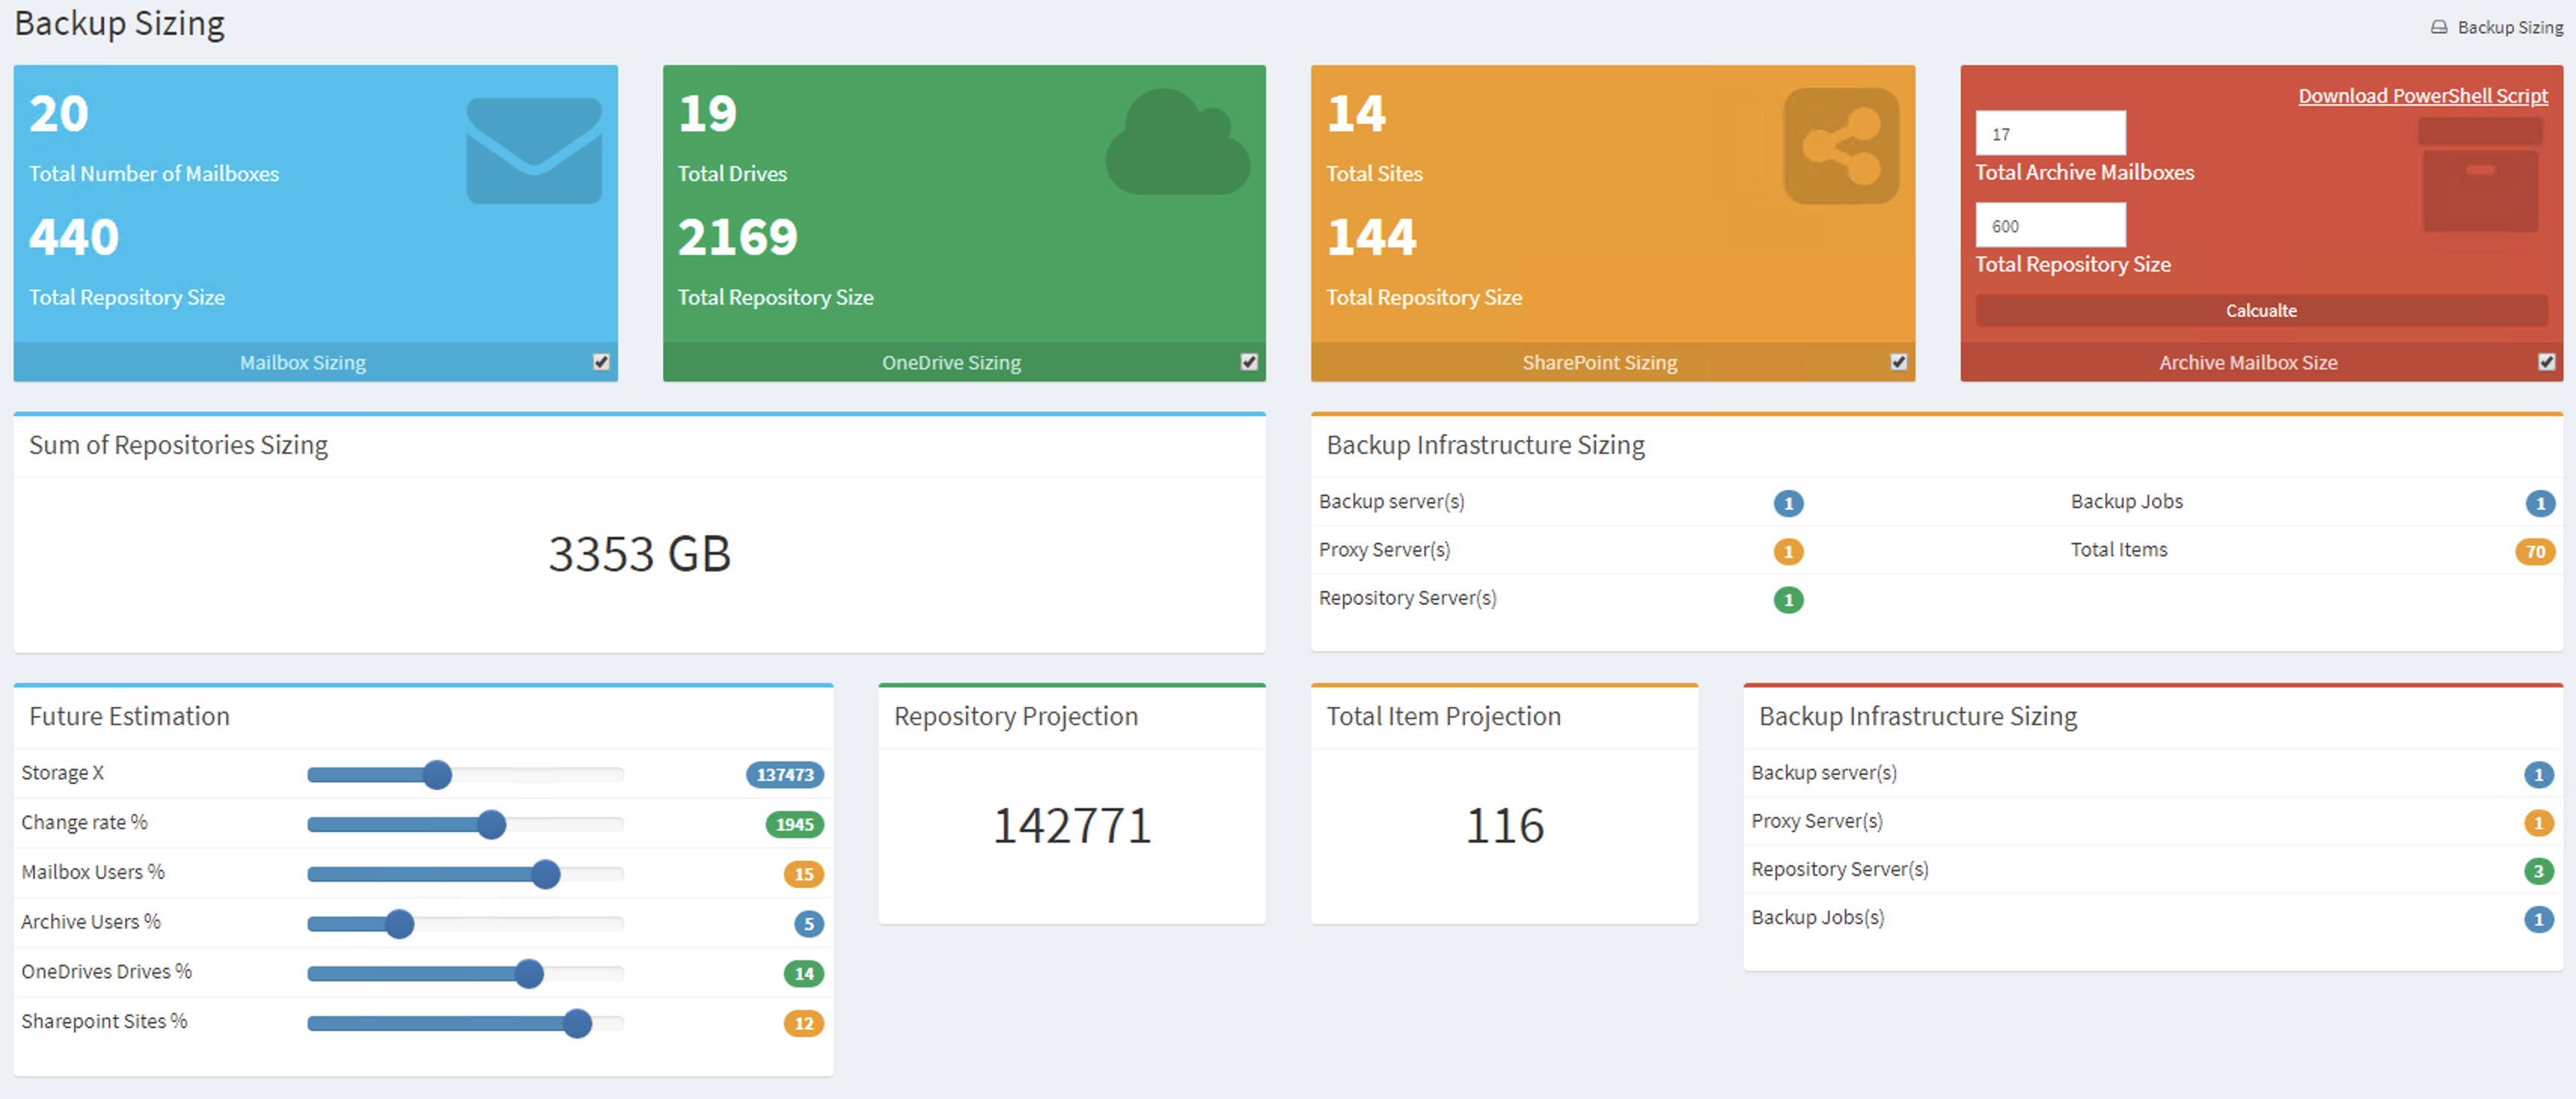Click the Total Items badge showing 70
Viewport: 2576px width, 1099px height.
[x=2535, y=551]
